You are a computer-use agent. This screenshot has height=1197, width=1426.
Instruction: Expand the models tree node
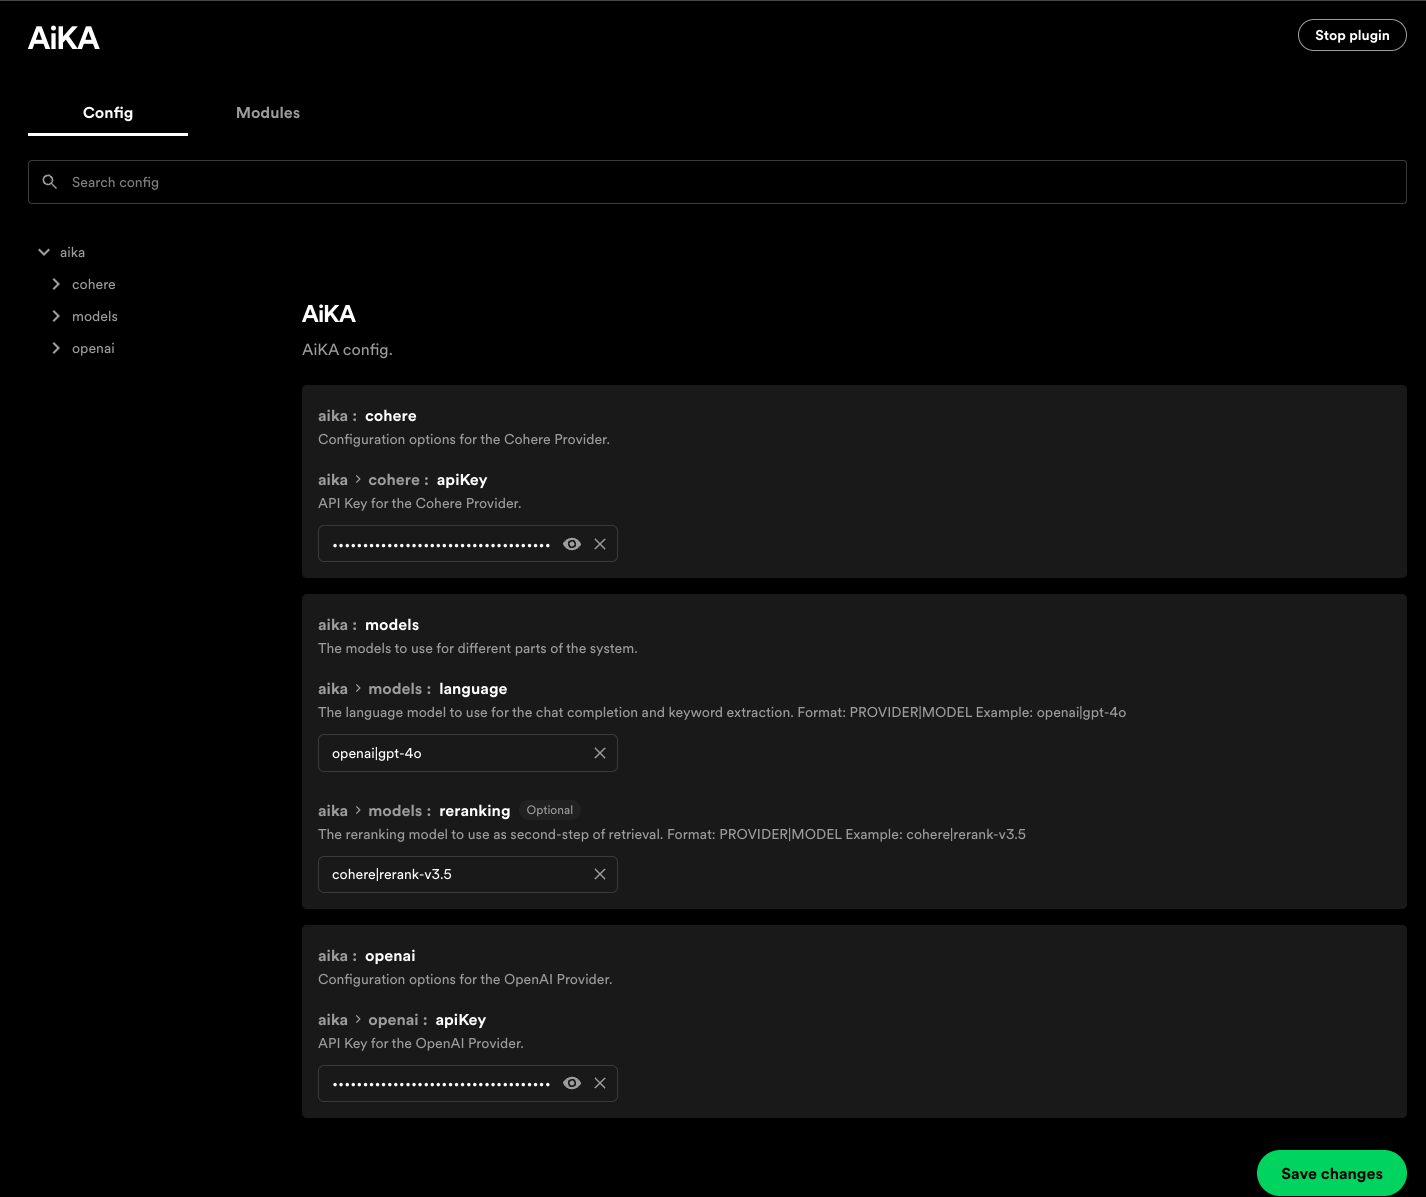click(x=56, y=316)
